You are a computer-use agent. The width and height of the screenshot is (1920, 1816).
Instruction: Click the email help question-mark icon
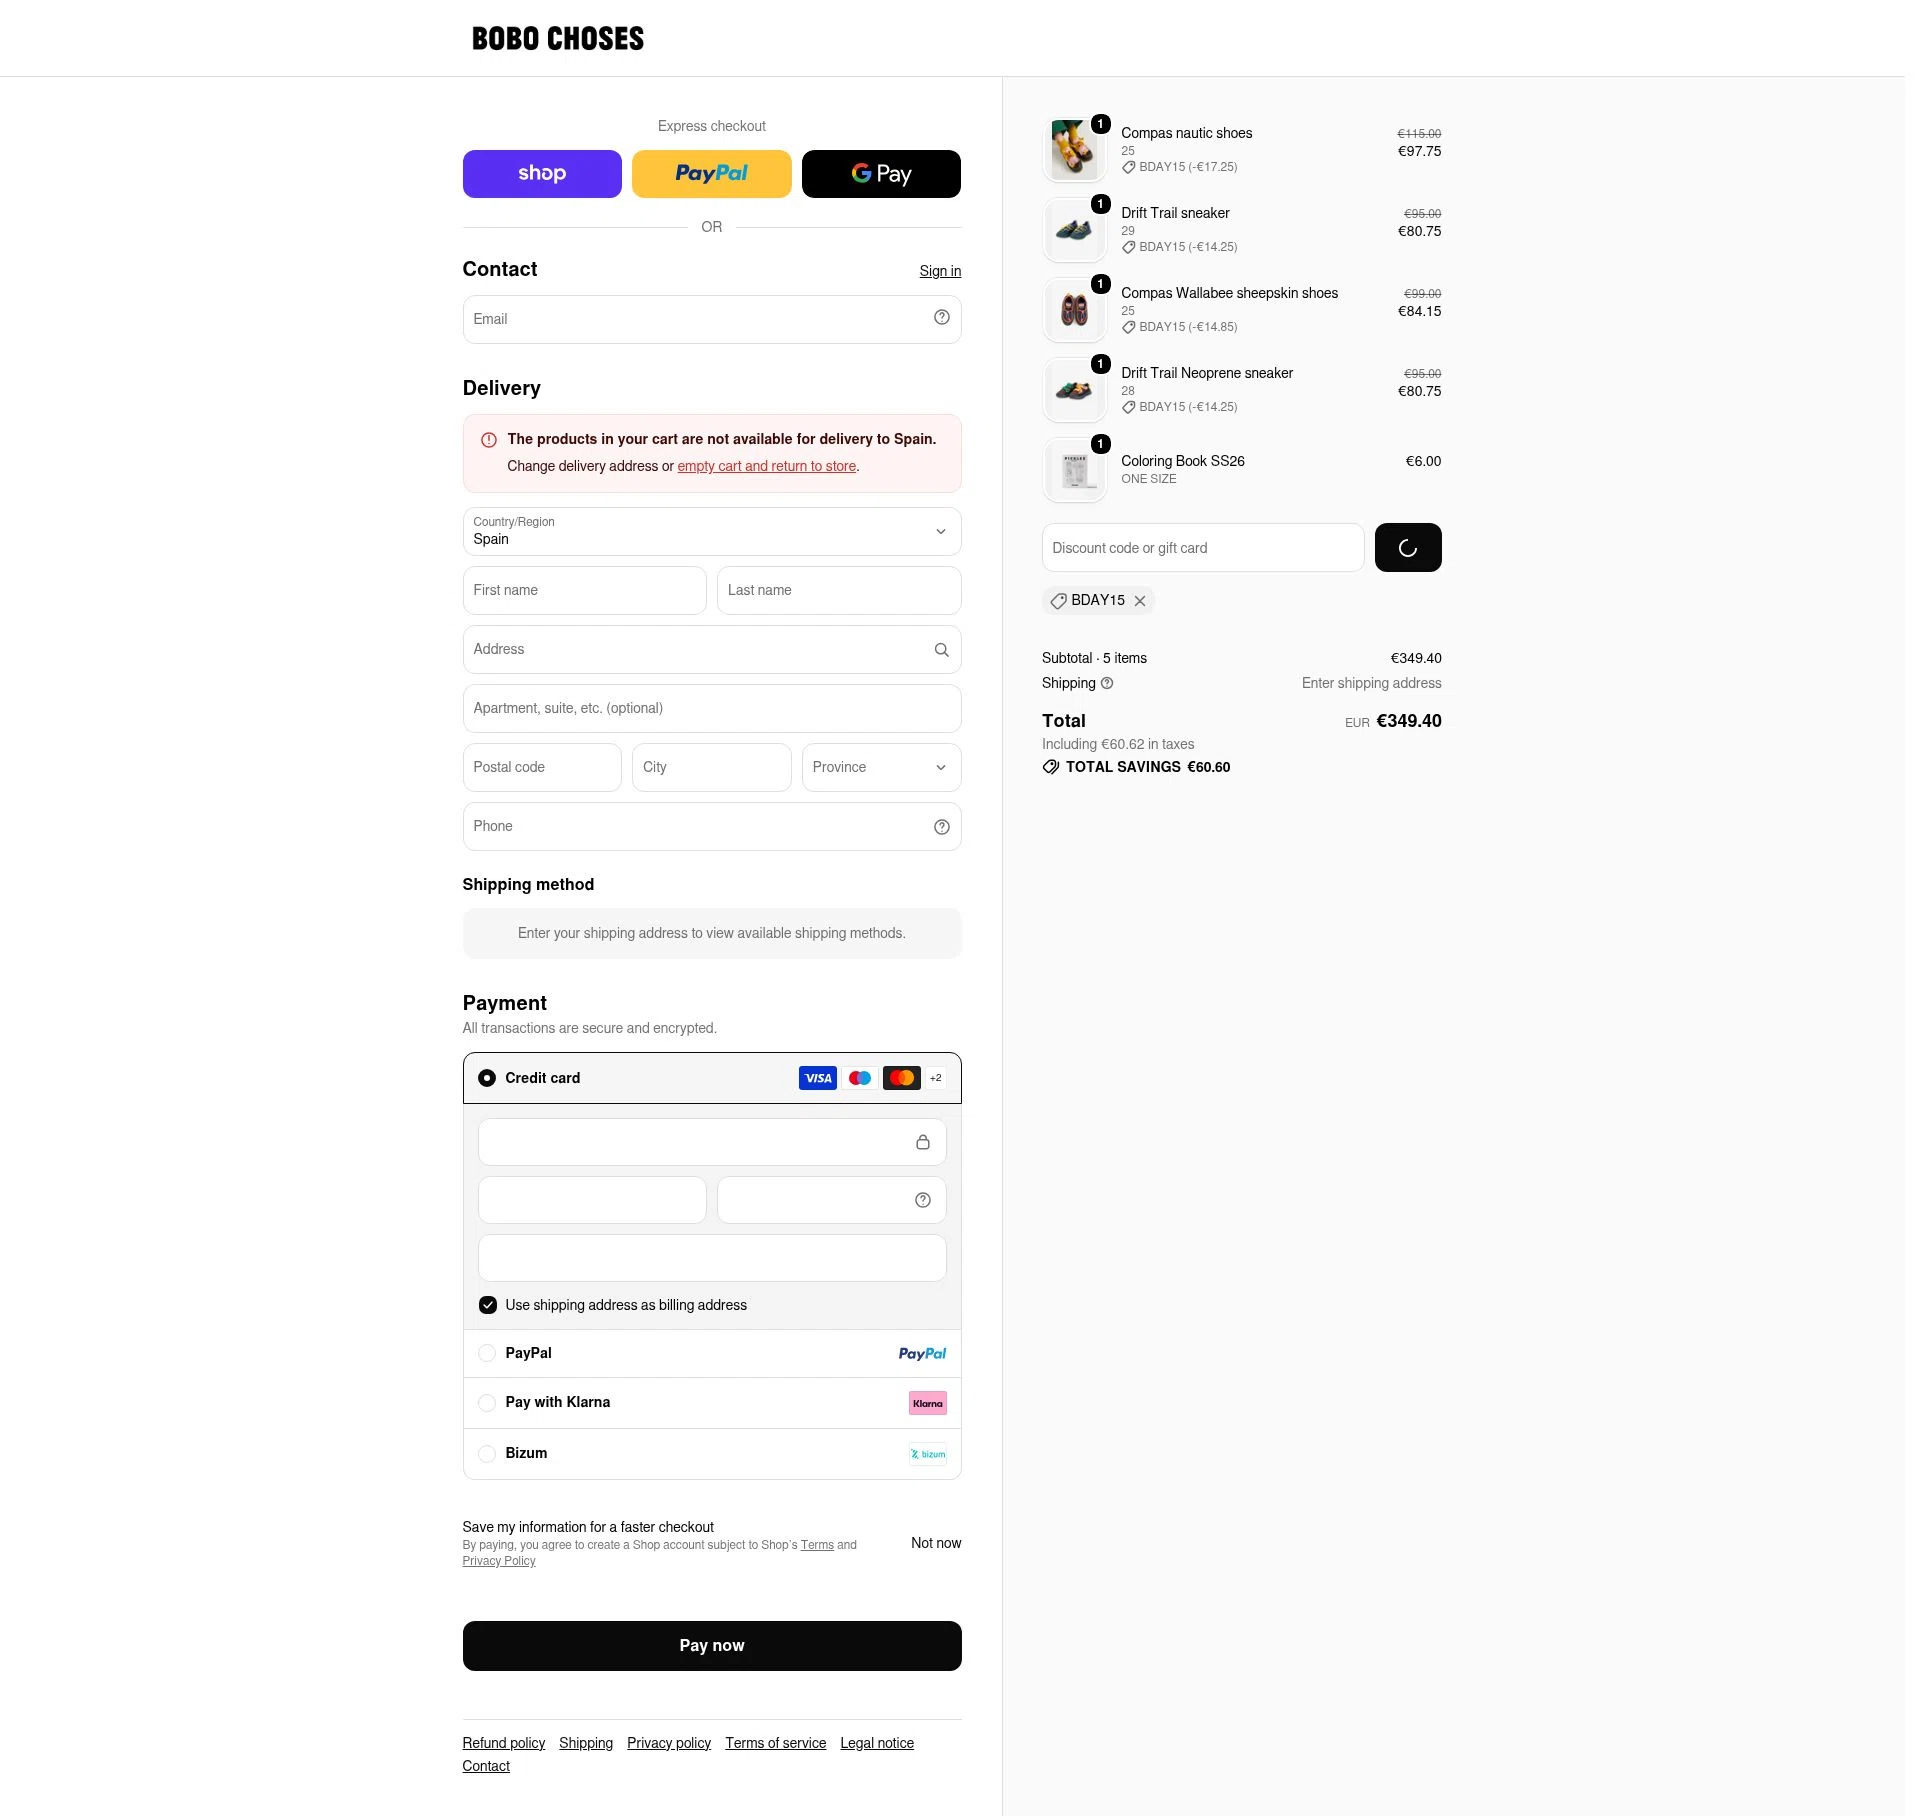(941, 317)
